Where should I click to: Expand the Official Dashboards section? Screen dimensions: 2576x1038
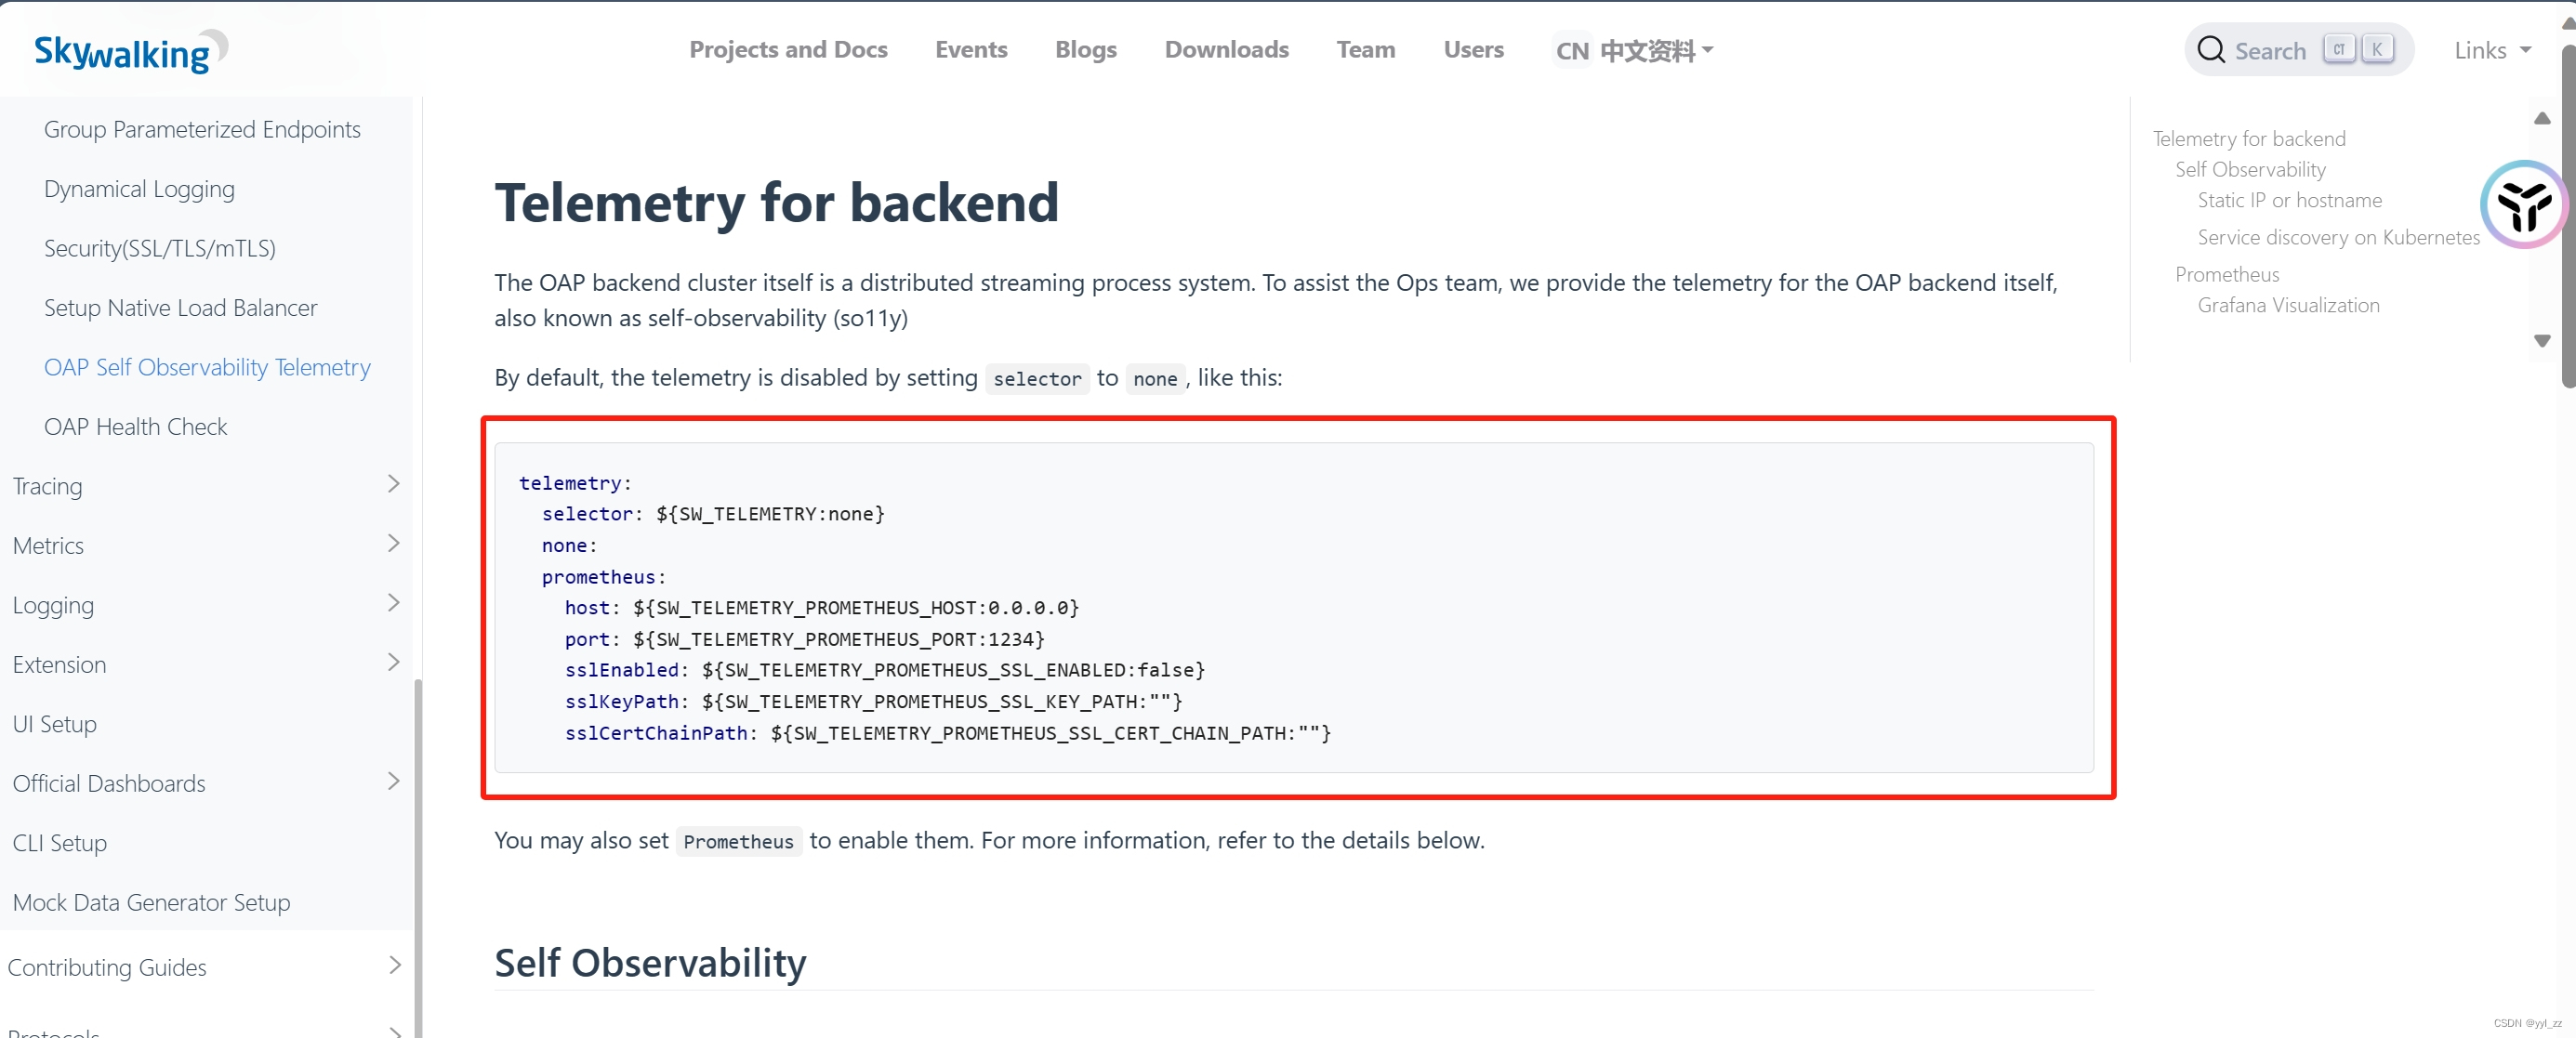point(393,782)
